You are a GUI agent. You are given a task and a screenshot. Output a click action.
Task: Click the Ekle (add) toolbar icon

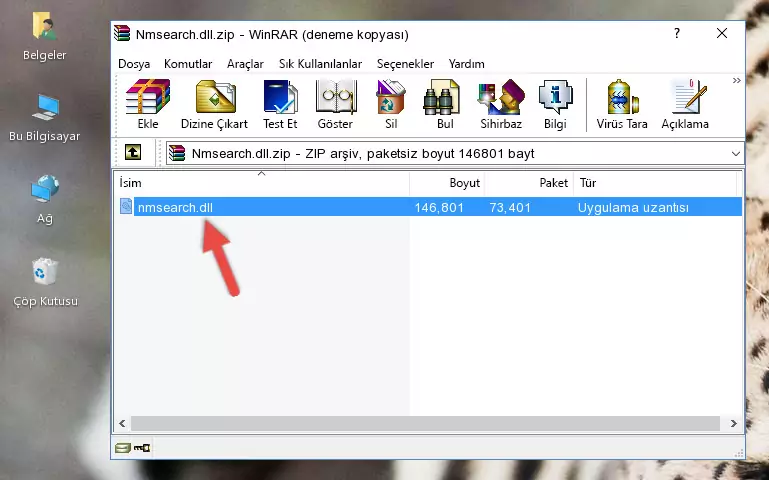148,97
